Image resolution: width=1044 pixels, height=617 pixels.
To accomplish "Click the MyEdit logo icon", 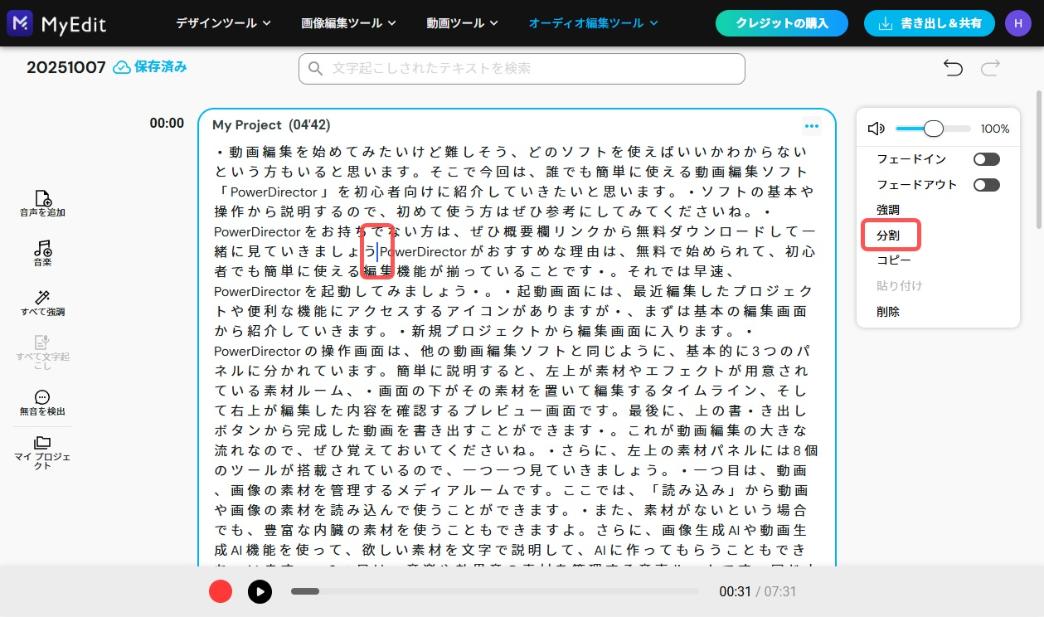I will pos(19,22).
